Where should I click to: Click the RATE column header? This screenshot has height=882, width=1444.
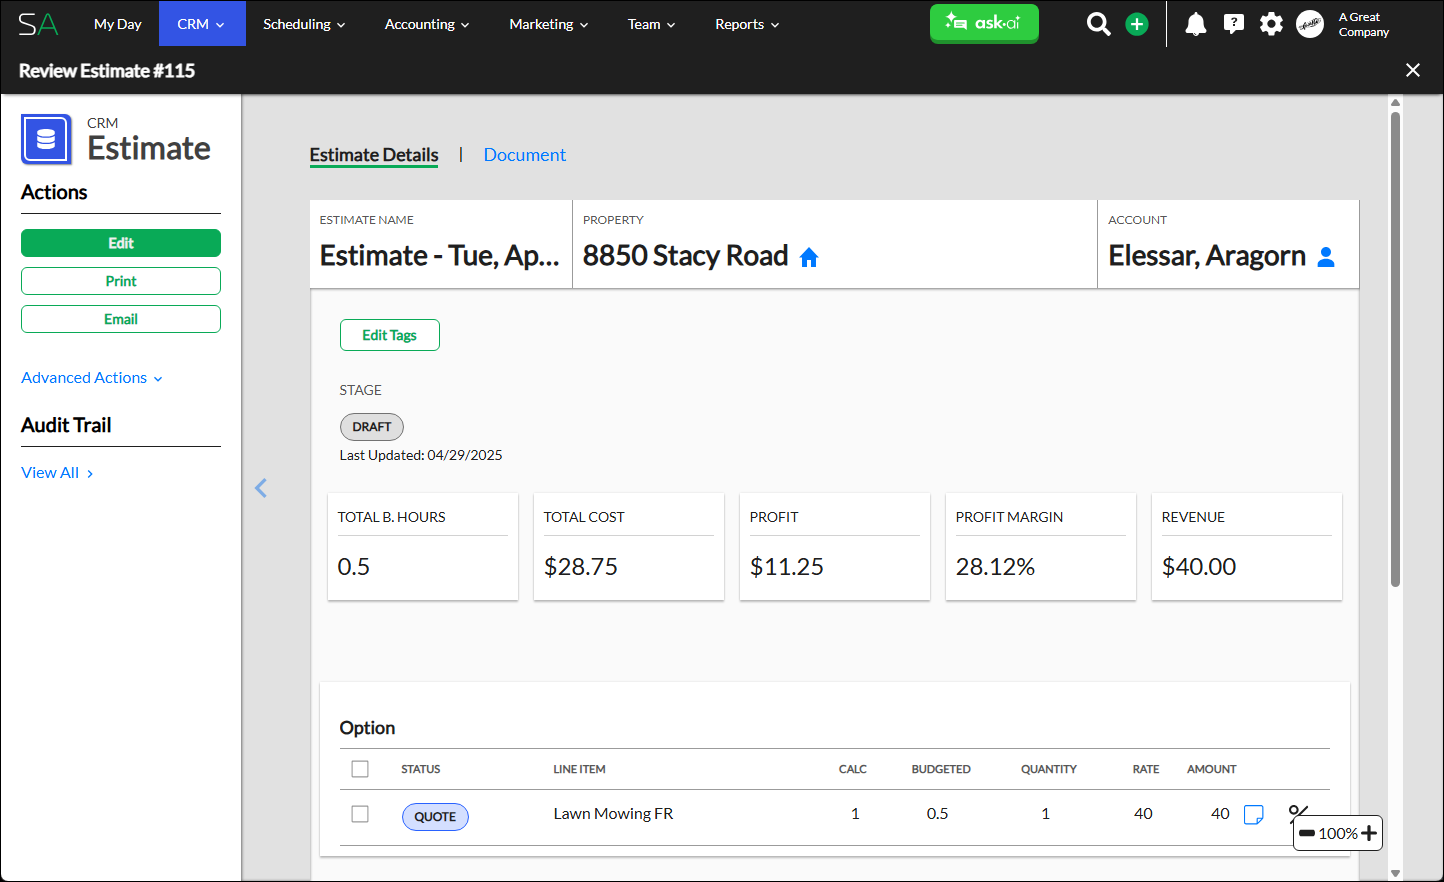pyautogui.click(x=1146, y=769)
